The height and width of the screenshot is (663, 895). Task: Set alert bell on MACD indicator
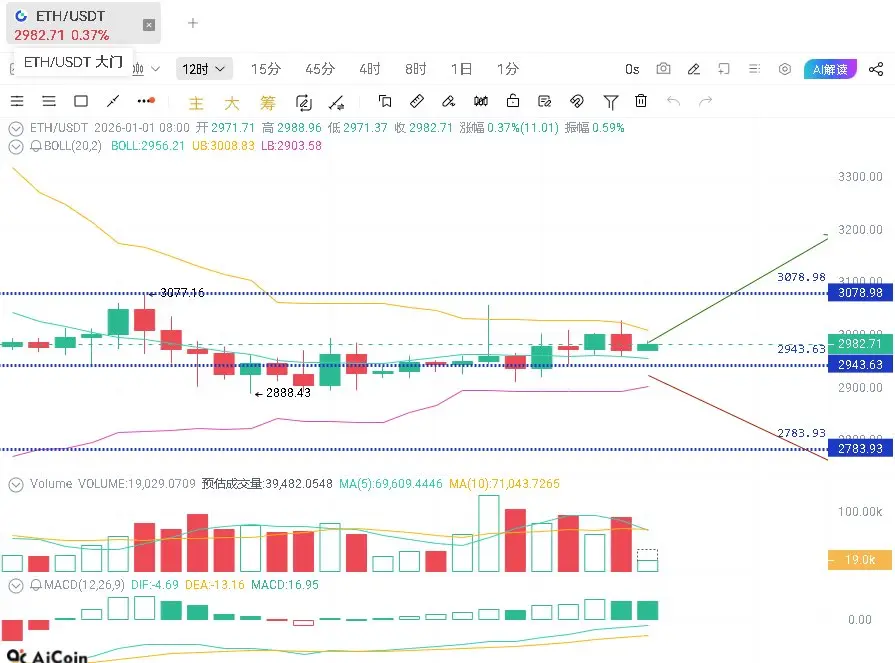point(35,585)
